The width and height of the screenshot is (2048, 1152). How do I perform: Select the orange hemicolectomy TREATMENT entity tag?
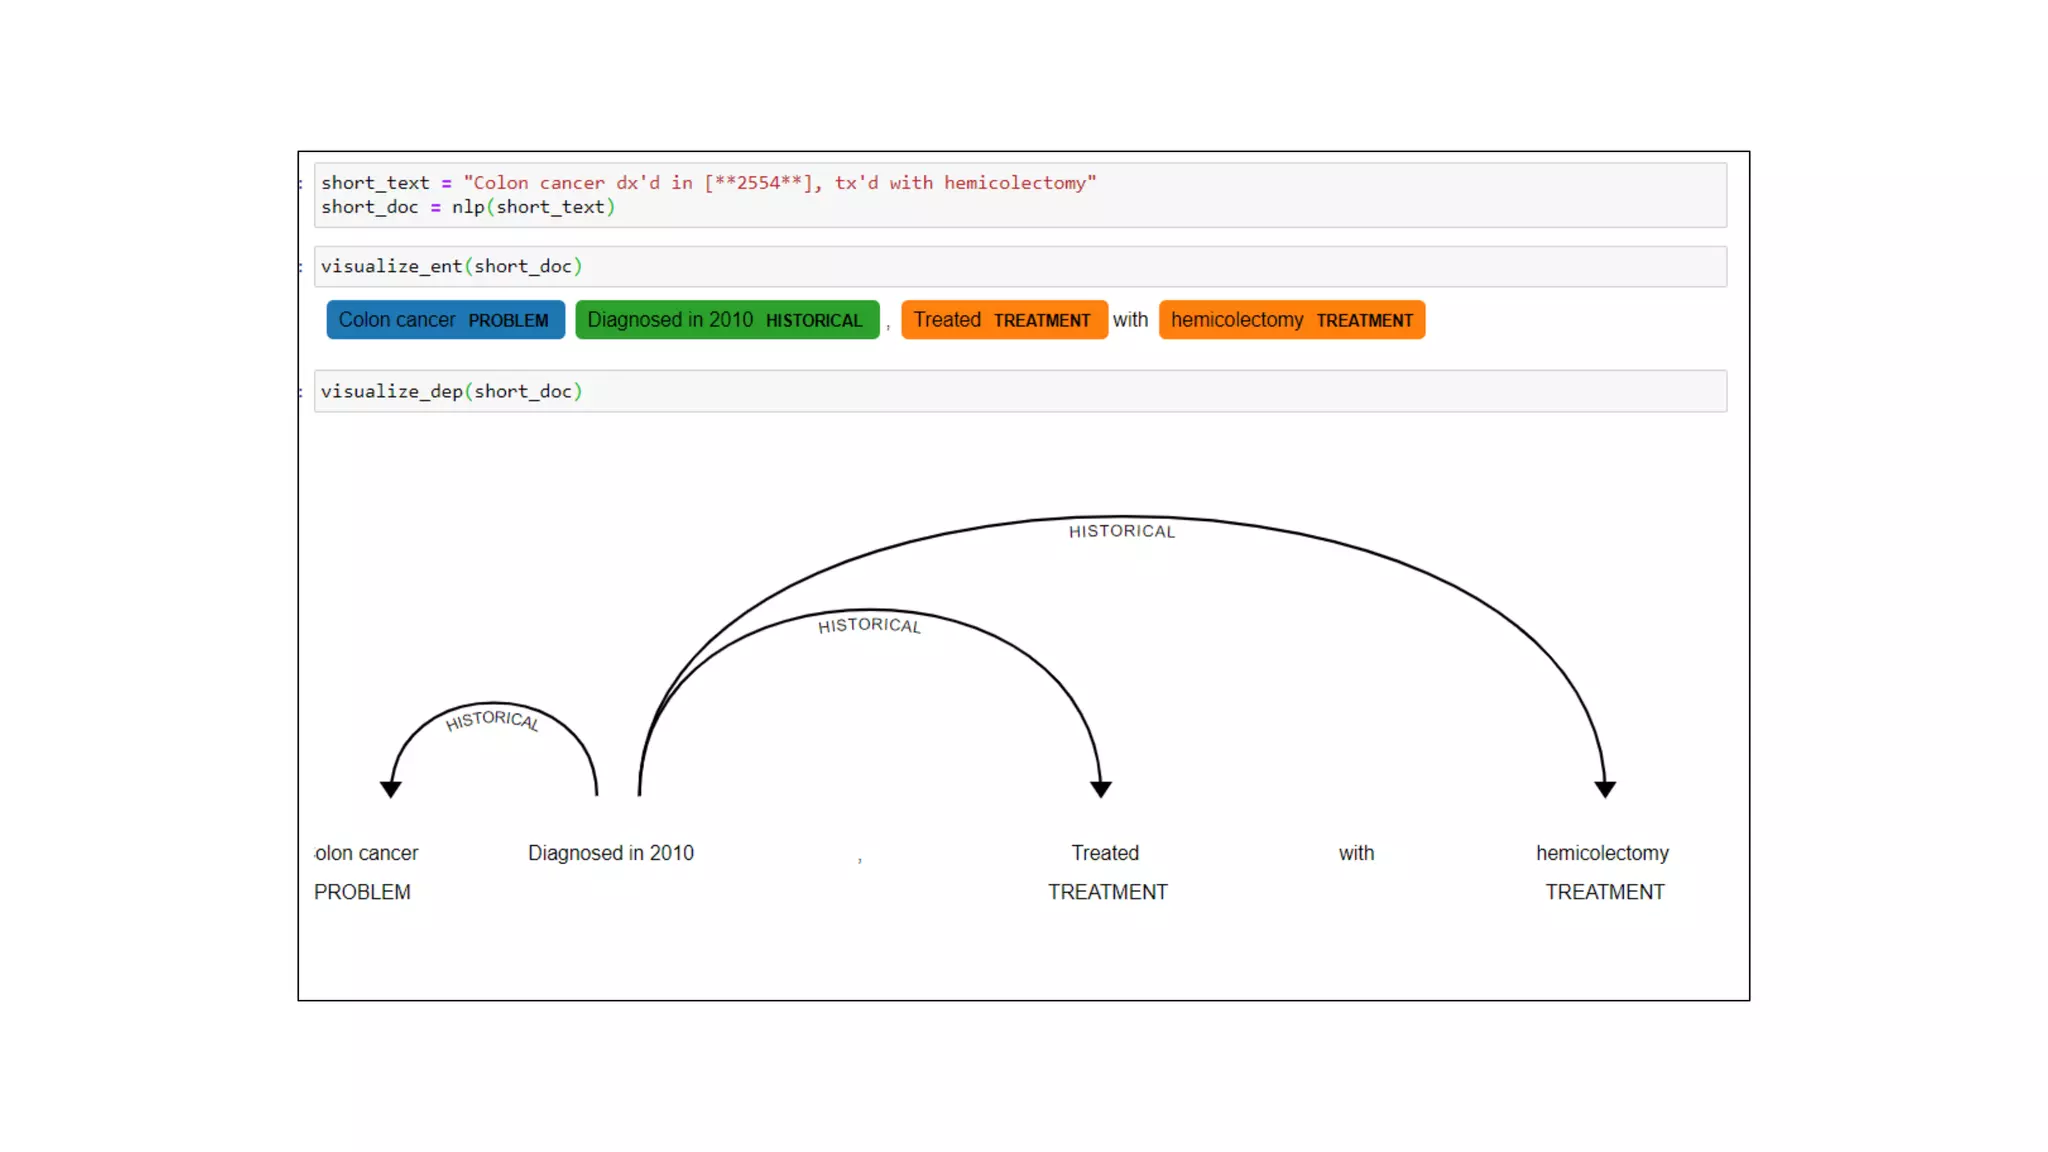pyautogui.click(x=1291, y=320)
